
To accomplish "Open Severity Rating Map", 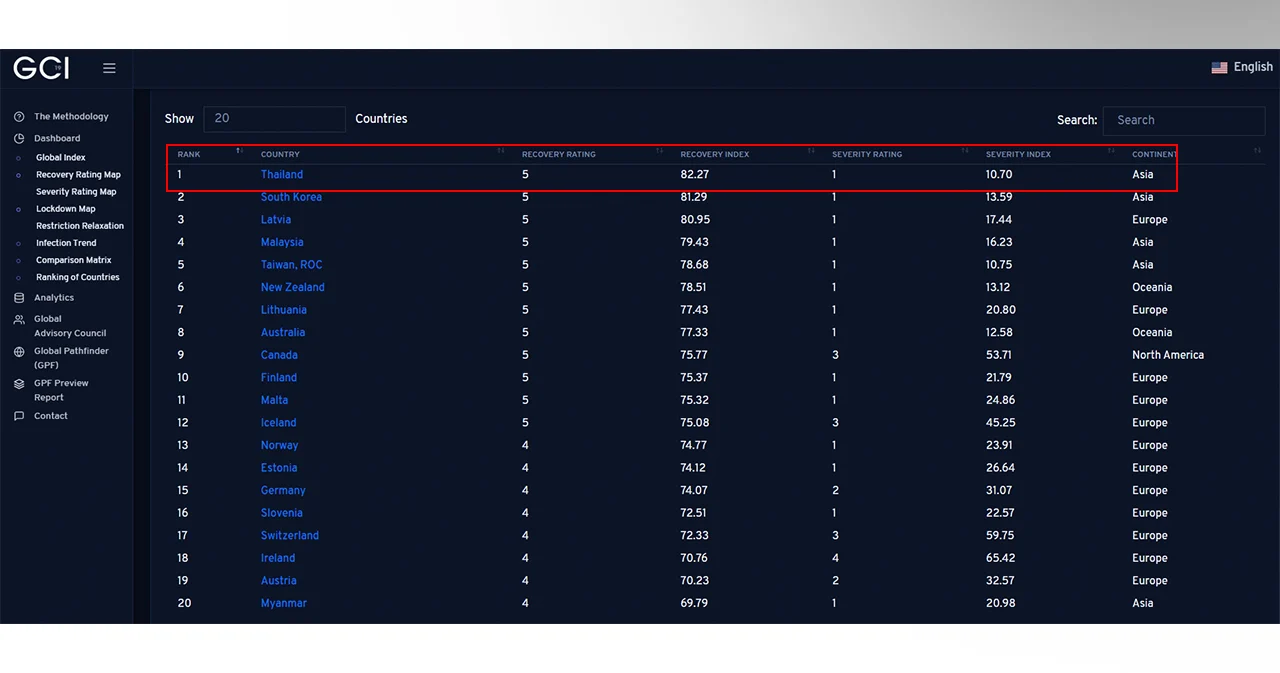I will pyautogui.click(x=76, y=192).
